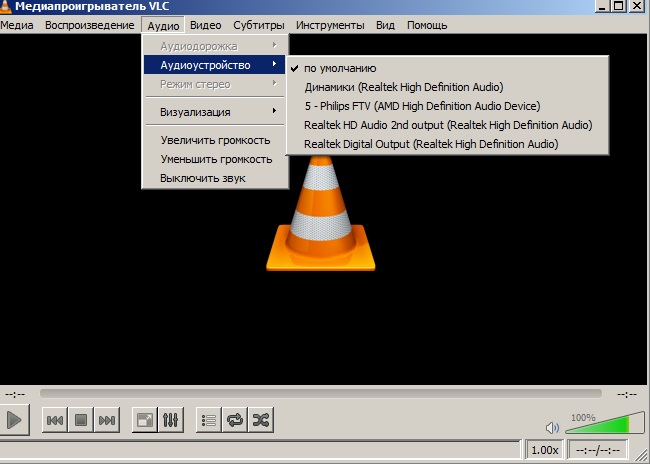This screenshot has width=650, height=464.
Task: Jump to previous media track
Action: [x=55, y=420]
